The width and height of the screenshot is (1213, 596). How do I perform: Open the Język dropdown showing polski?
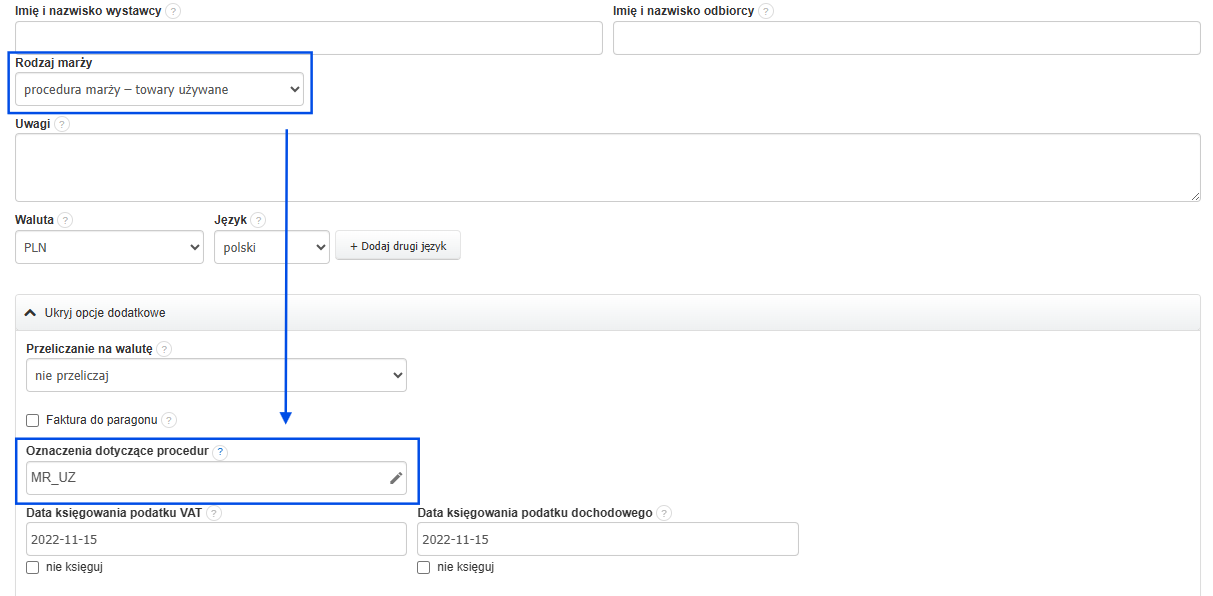point(271,248)
